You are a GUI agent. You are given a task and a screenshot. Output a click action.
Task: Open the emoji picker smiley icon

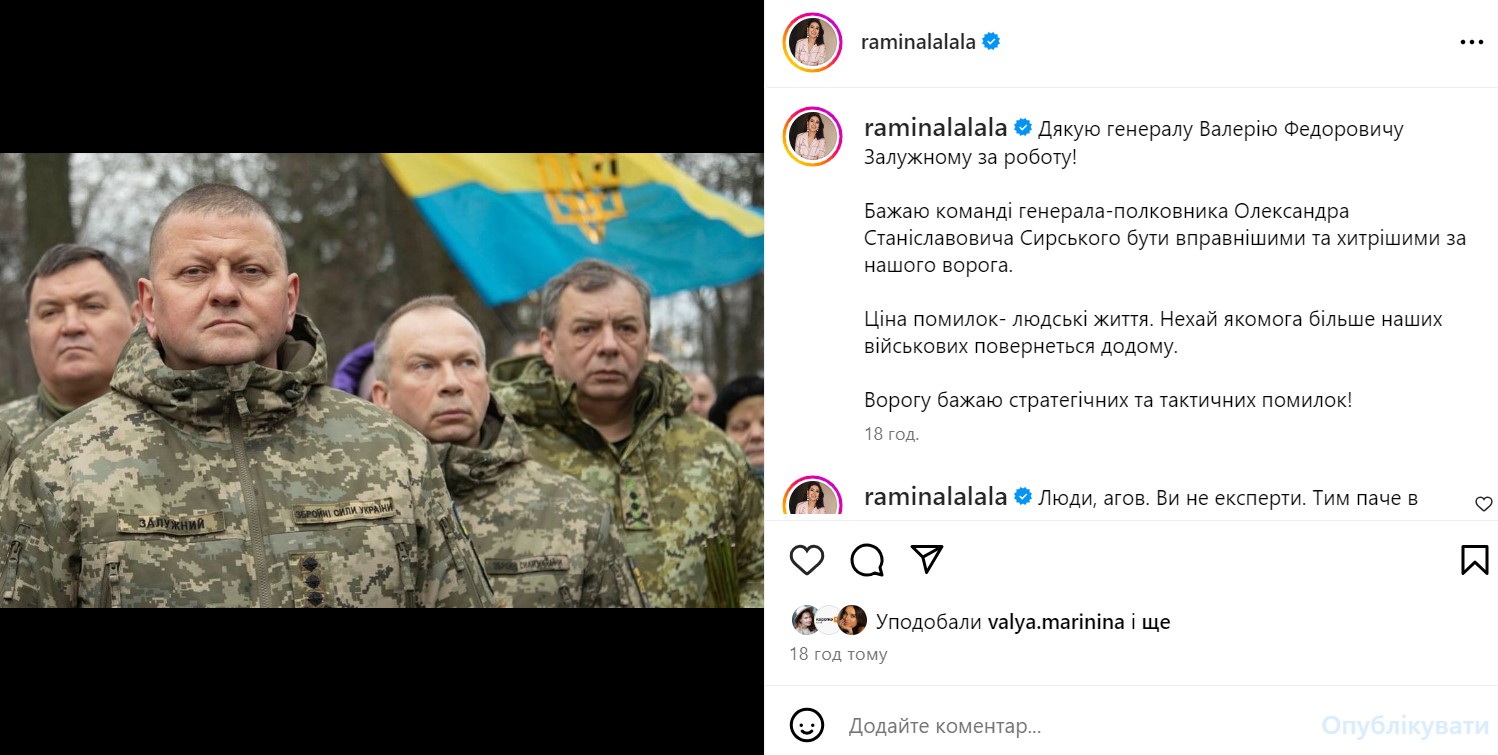coord(807,724)
